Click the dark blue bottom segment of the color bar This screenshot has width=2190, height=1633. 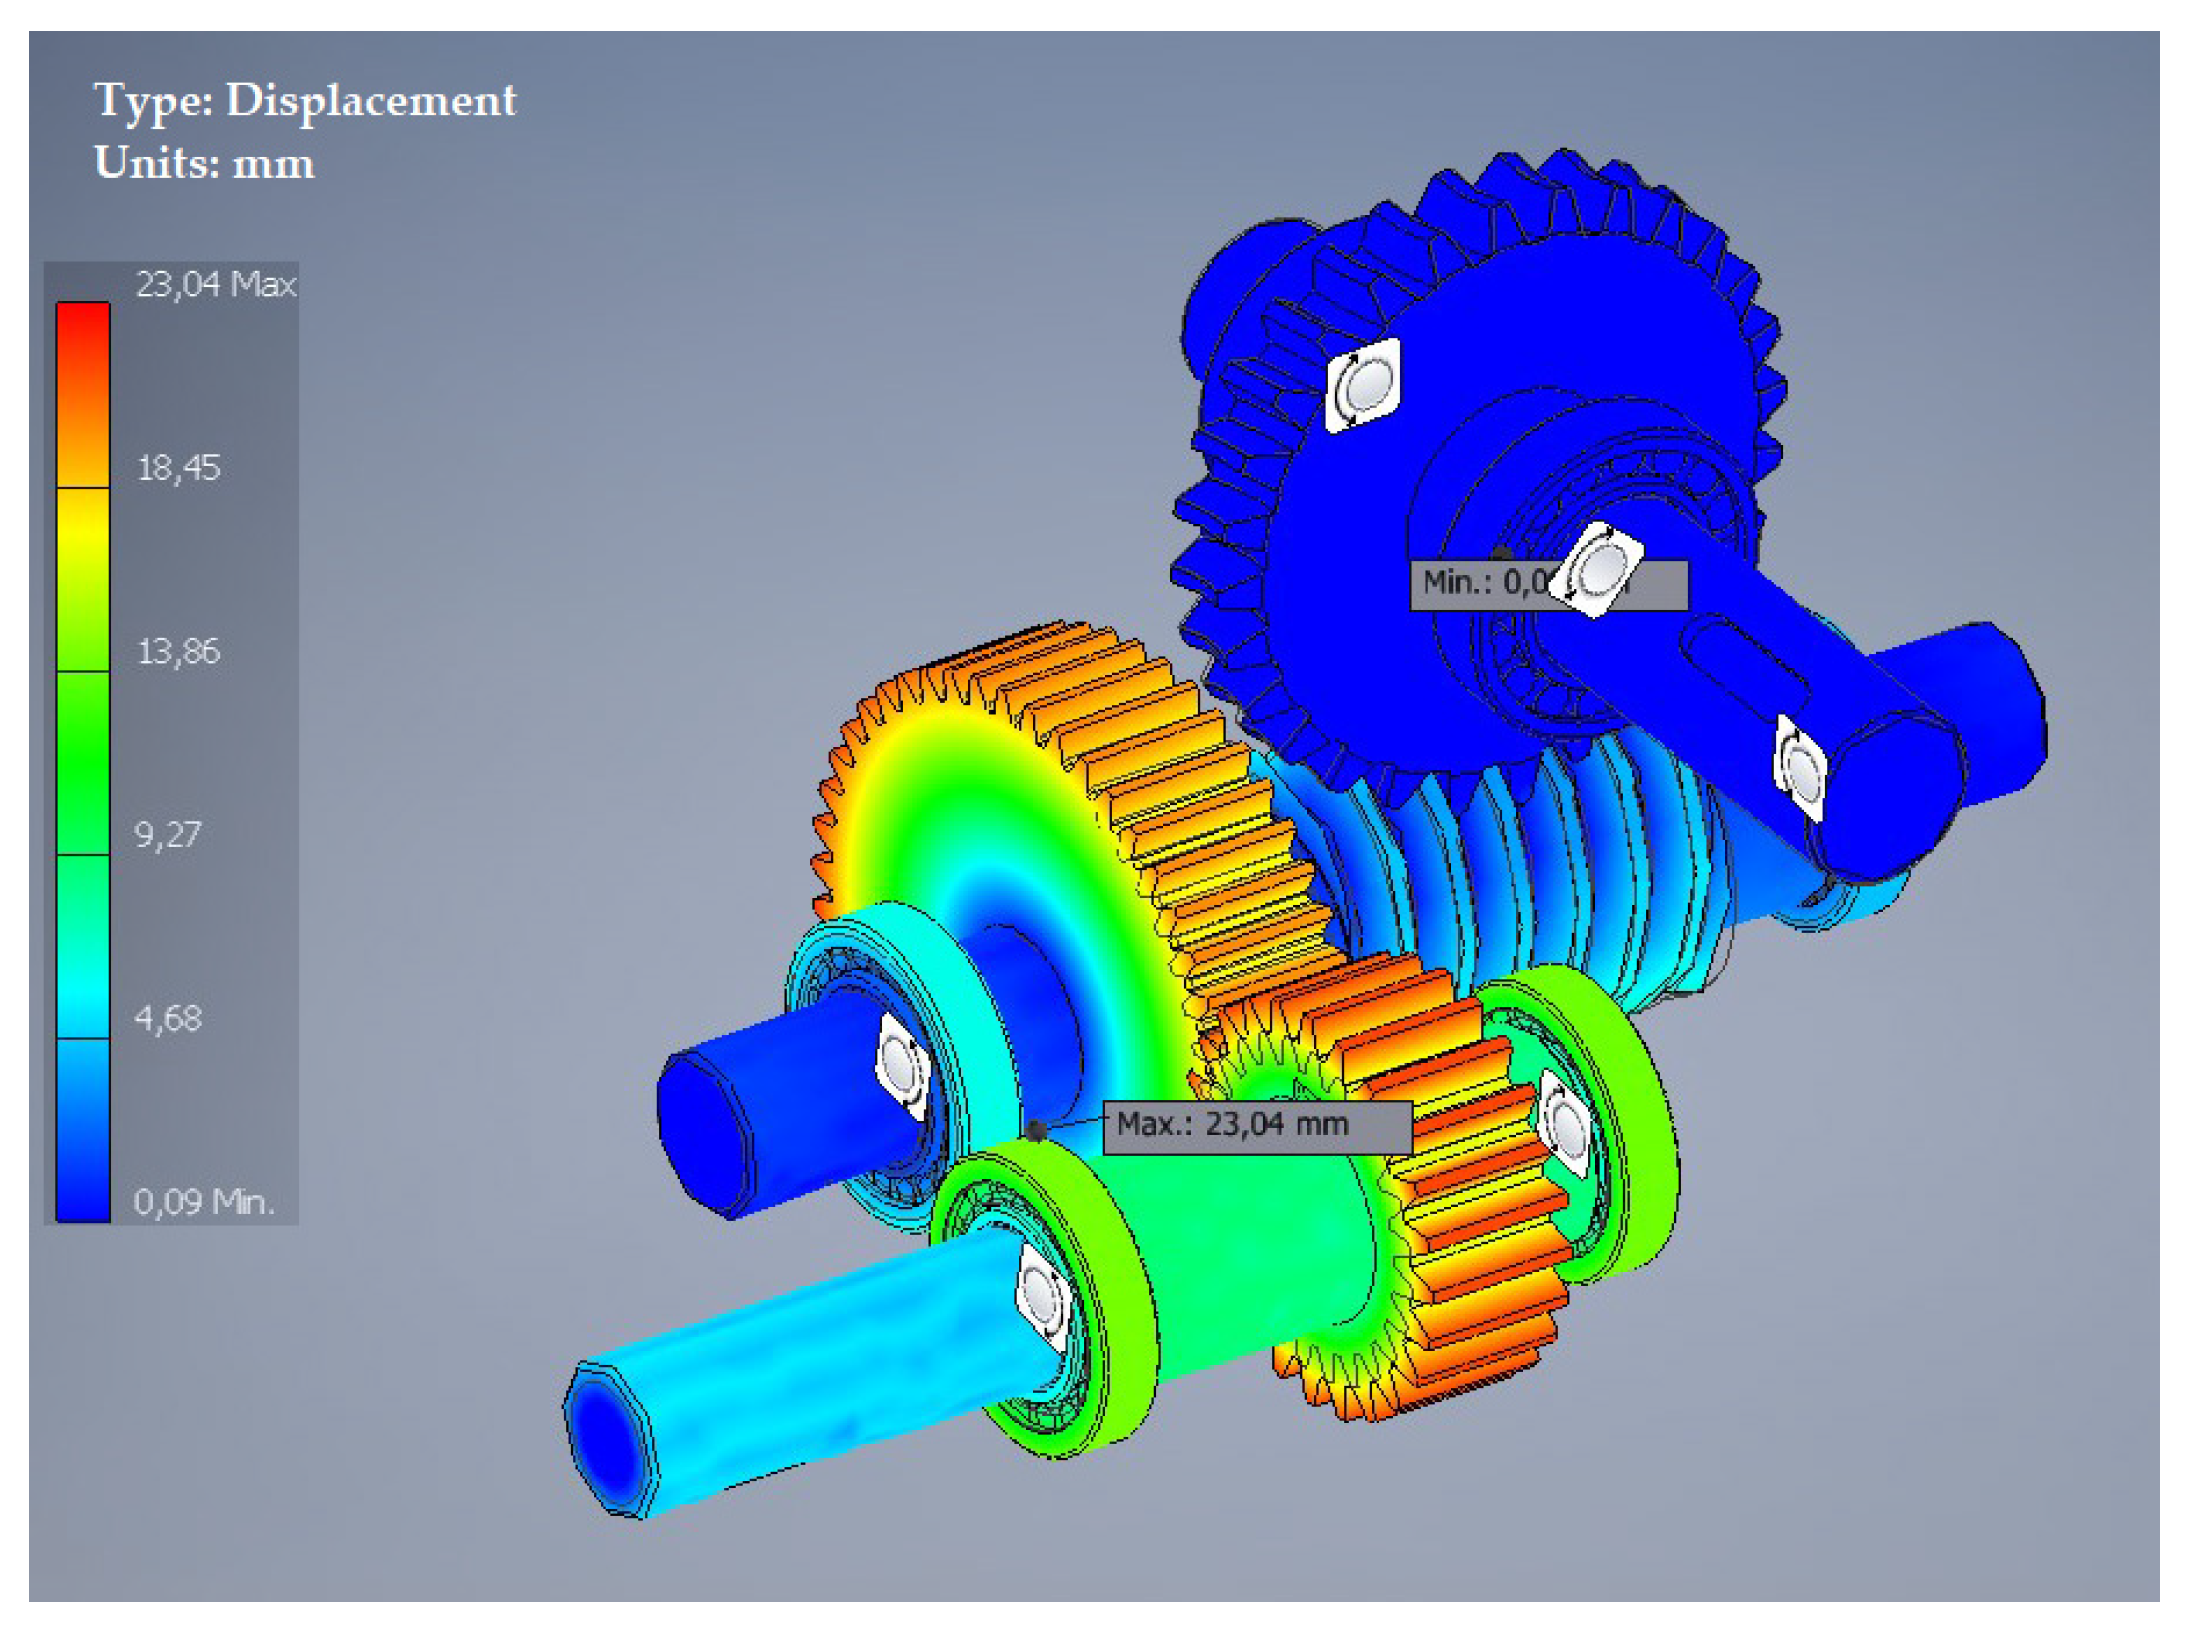tap(83, 1130)
